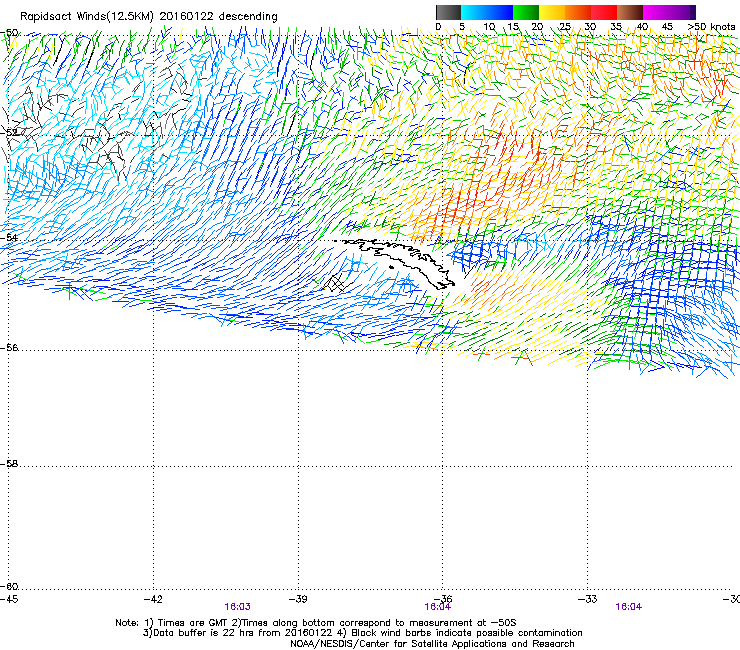Click the latitude label '-54'
740x650 pixels.
9,237
